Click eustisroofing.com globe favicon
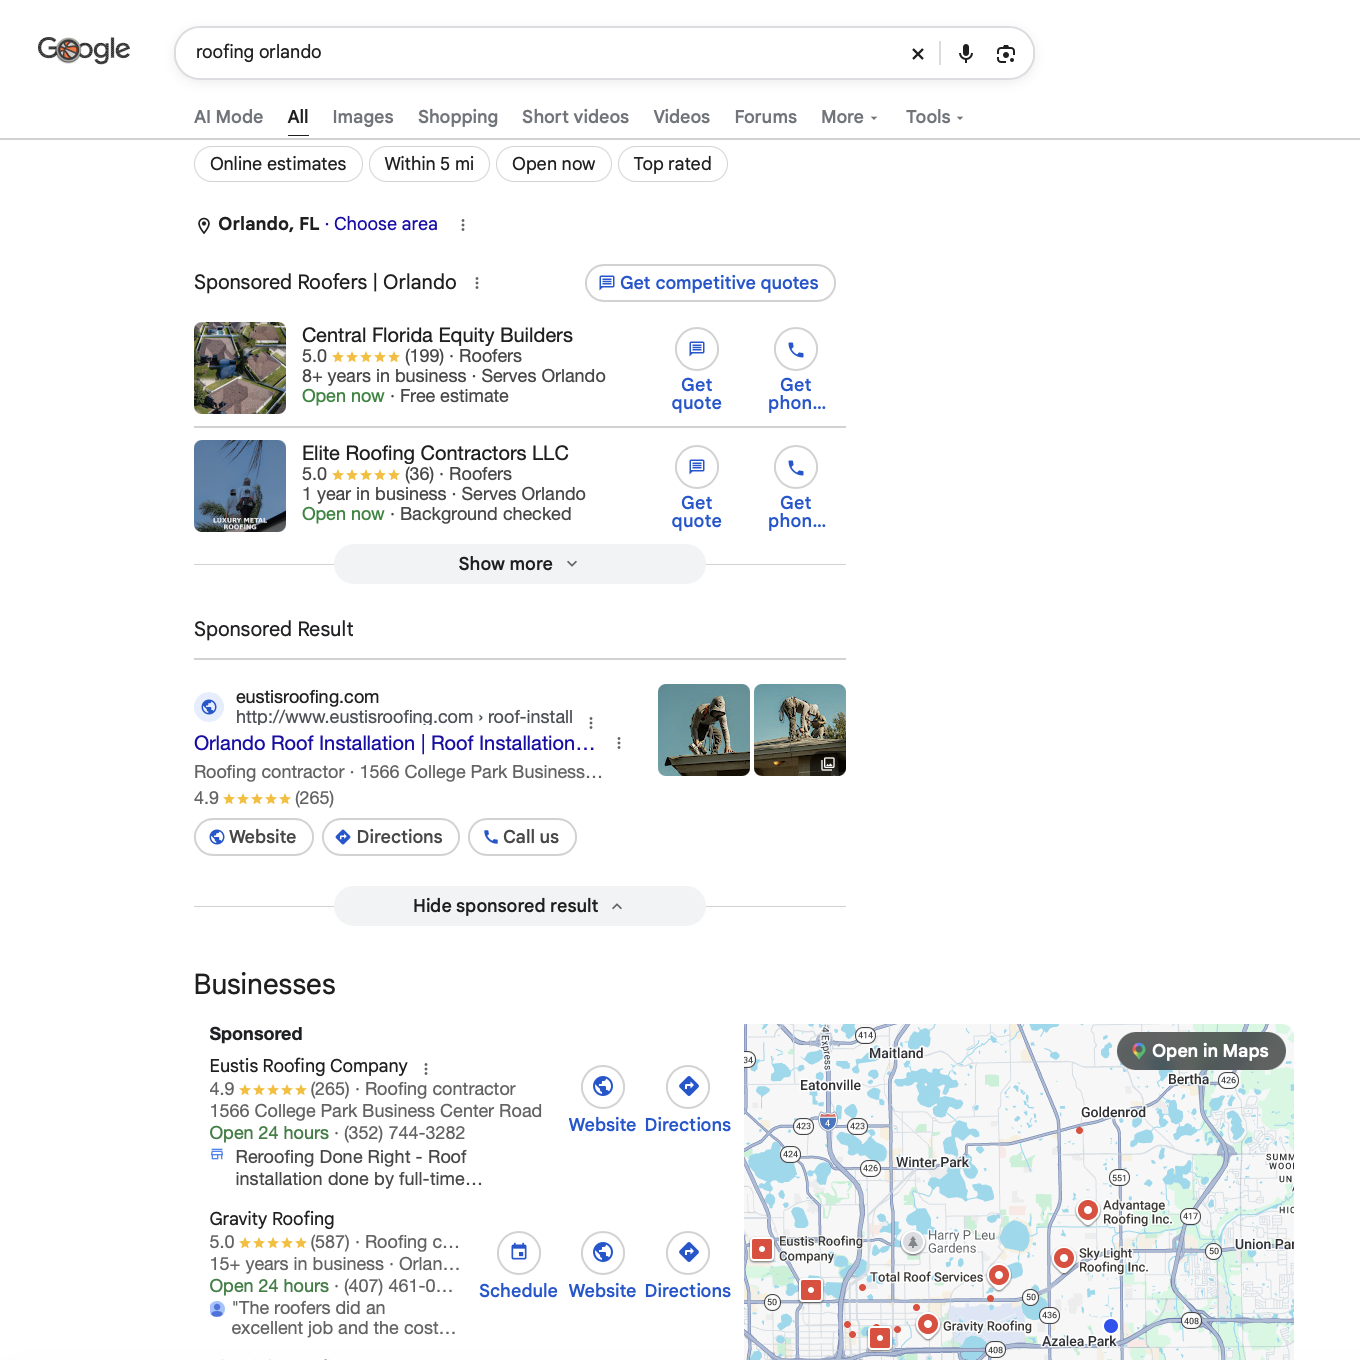This screenshot has height=1360, width=1360. [x=209, y=707]
